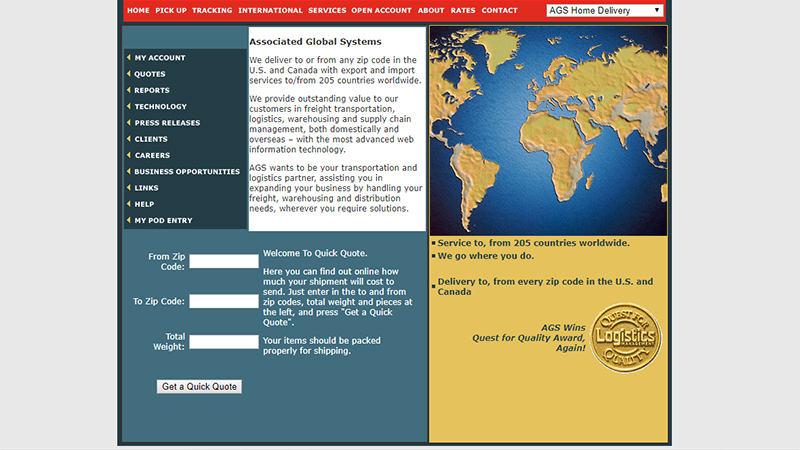Open MY ACCOUNT in the sidebar
The height and width of the screenshot is (450, 800).
tap(160, 58)
